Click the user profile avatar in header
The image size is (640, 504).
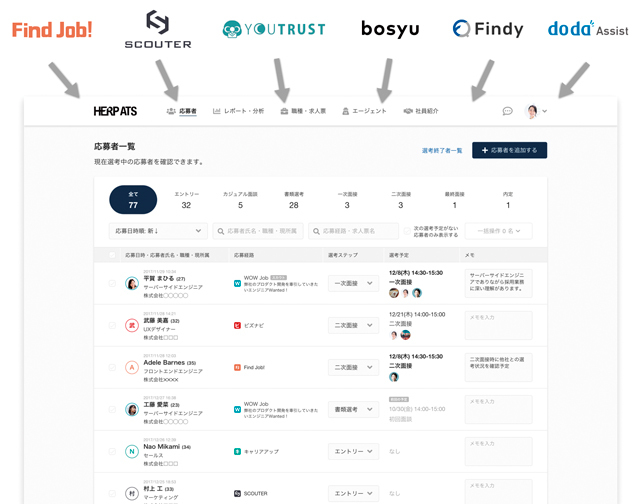532,111
